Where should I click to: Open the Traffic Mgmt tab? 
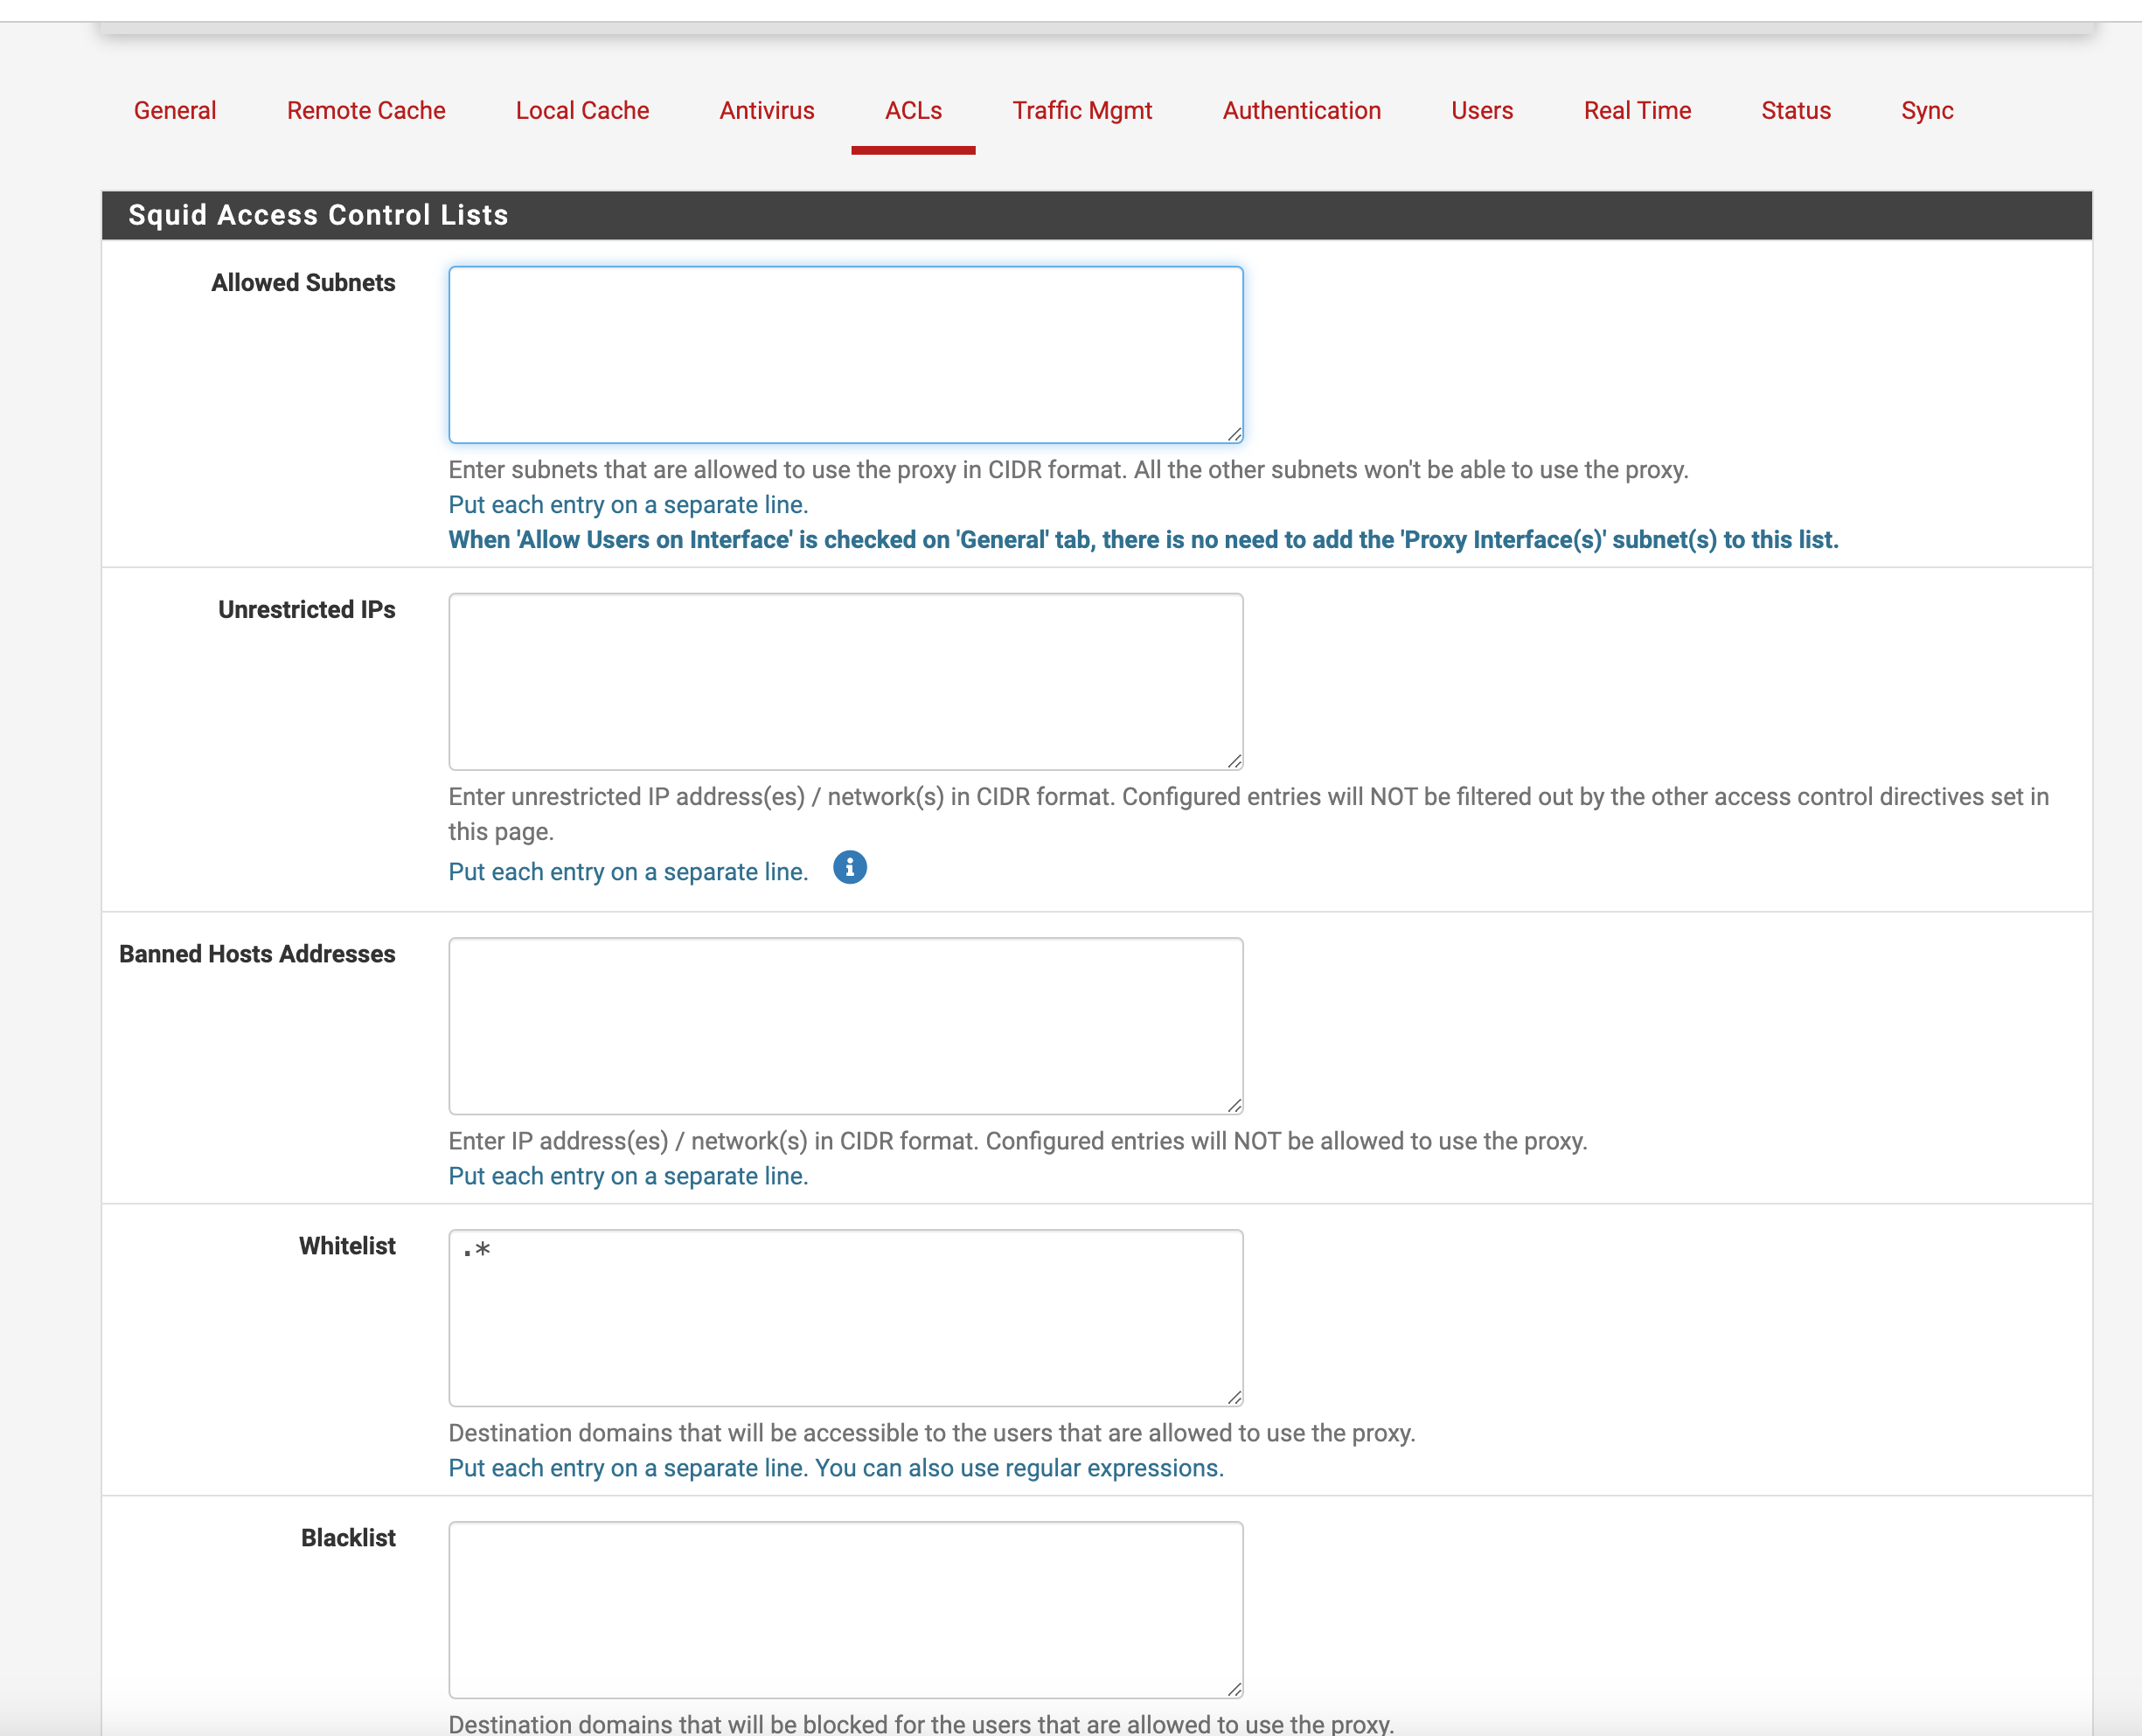(x=1082, y=111)
